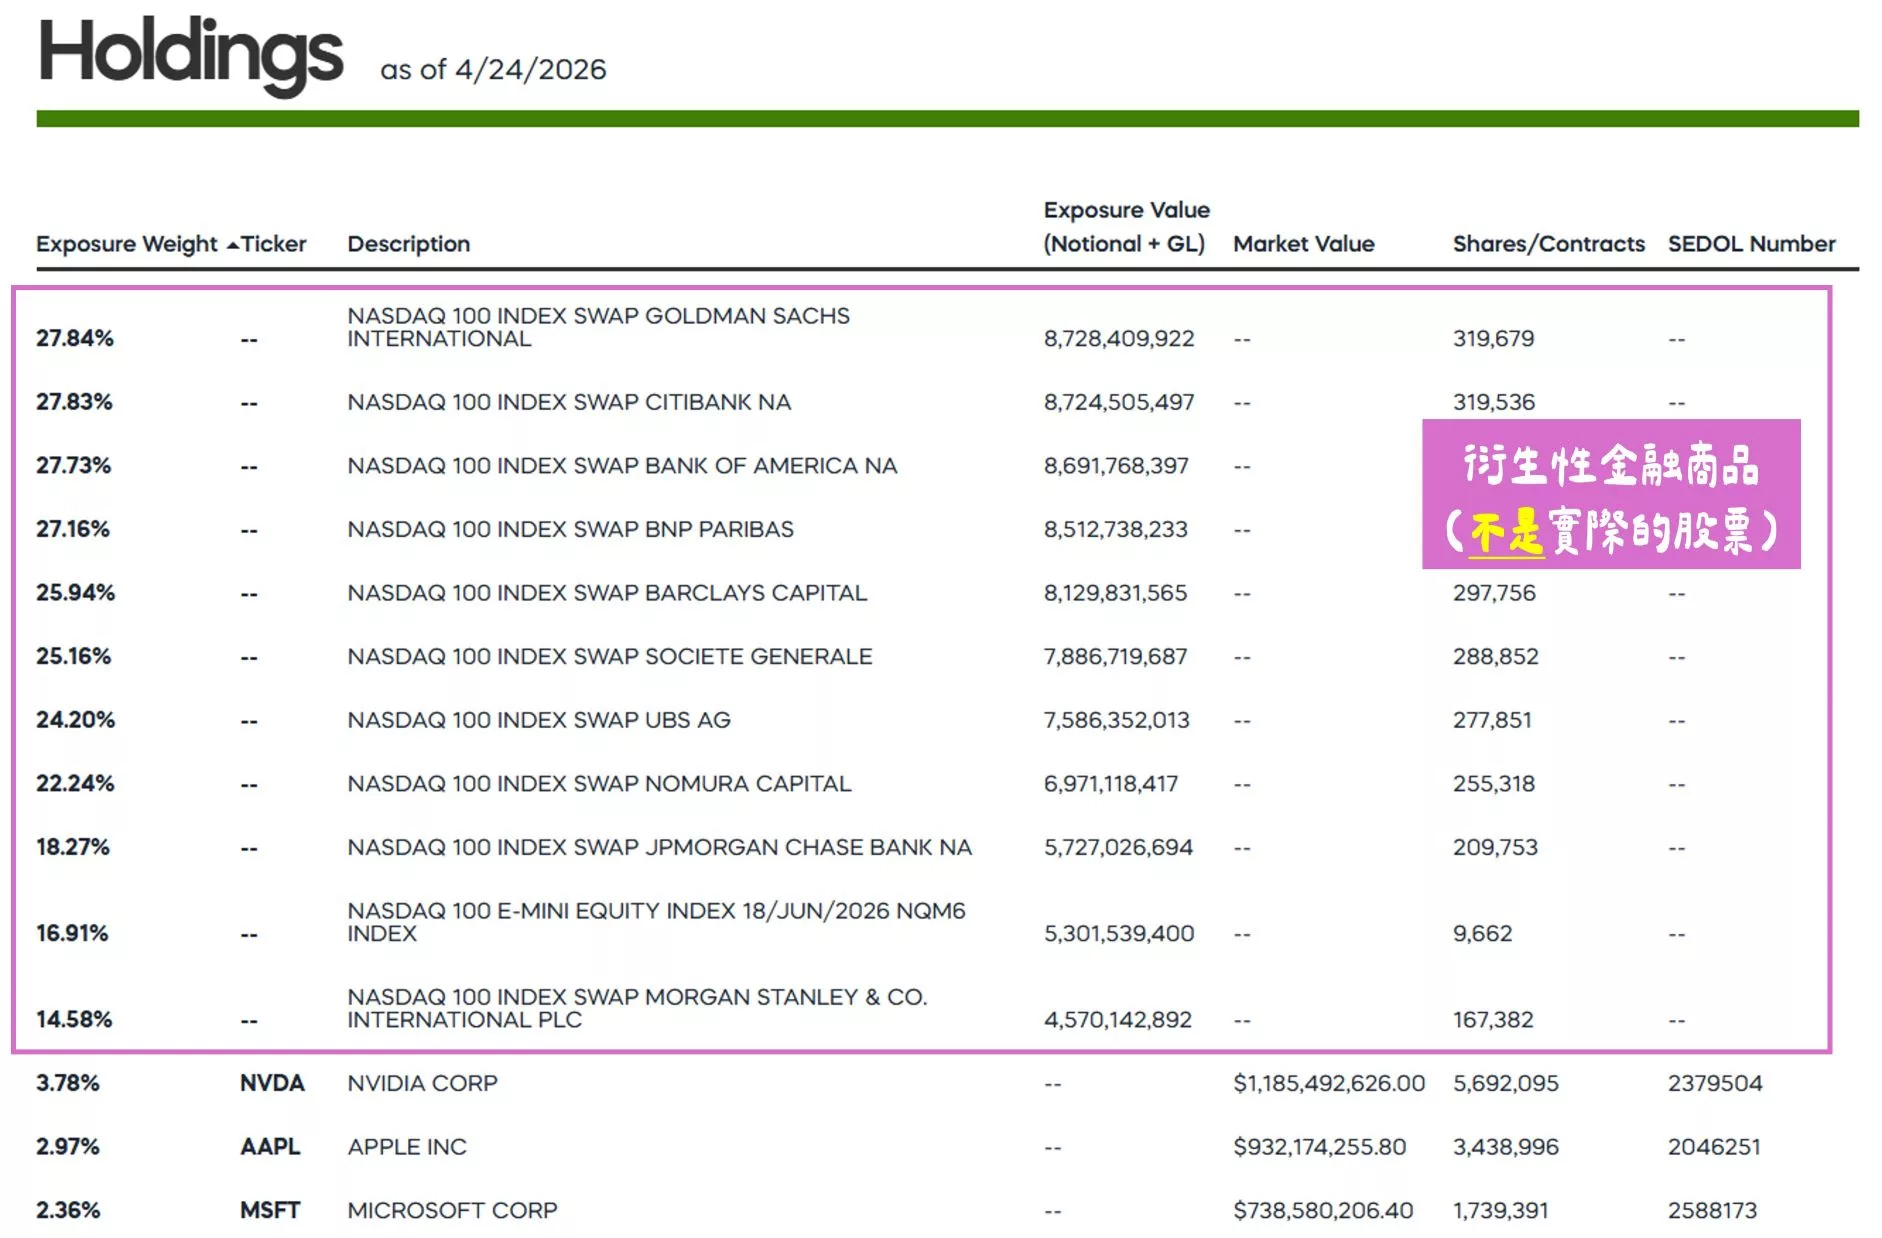Click the AAPL ticker symbol
The image size is (1882, 1238).
[x=270, y=1146]
